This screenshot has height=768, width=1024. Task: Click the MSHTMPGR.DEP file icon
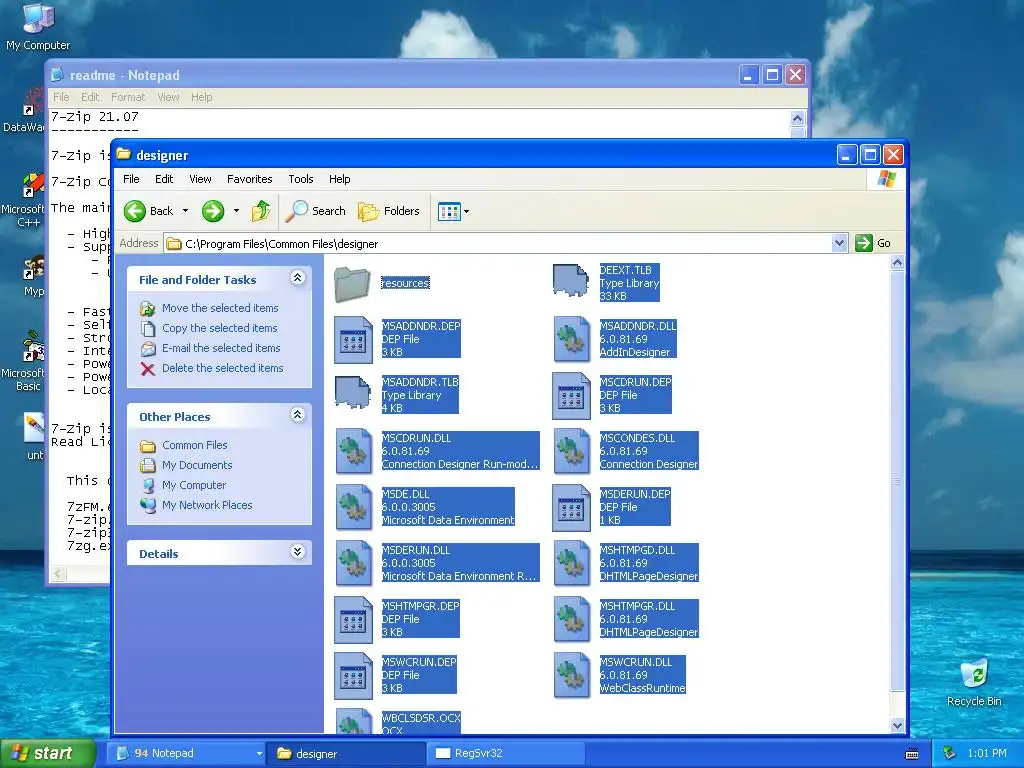click(x=353, y=620)
